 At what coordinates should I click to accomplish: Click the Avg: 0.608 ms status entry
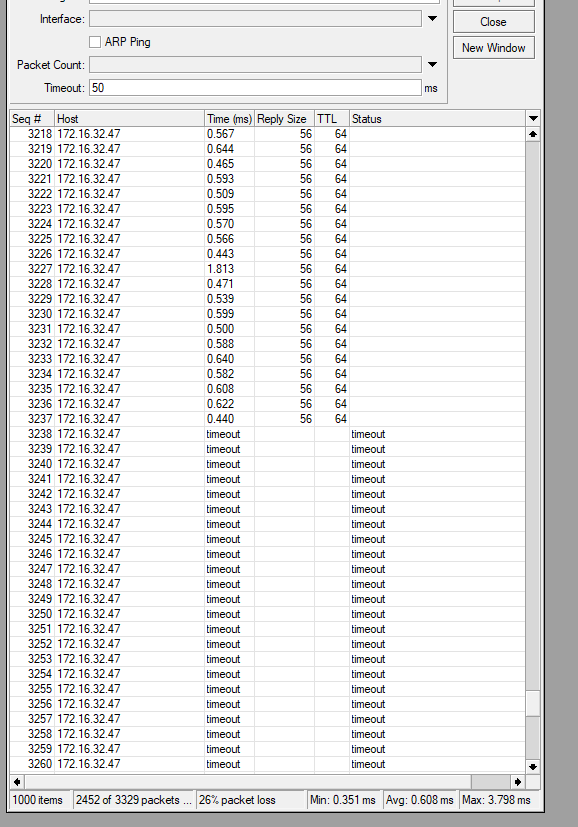pos(421,800)
